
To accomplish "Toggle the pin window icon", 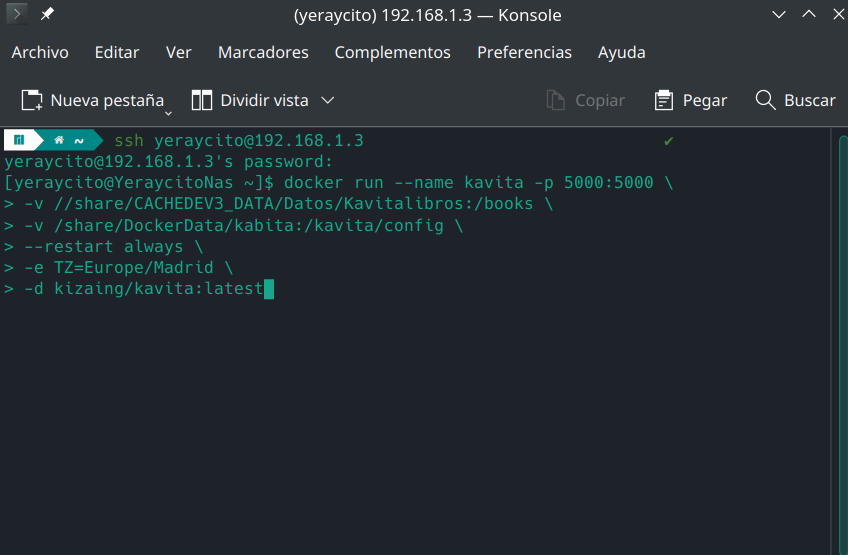I will (47, 15).
